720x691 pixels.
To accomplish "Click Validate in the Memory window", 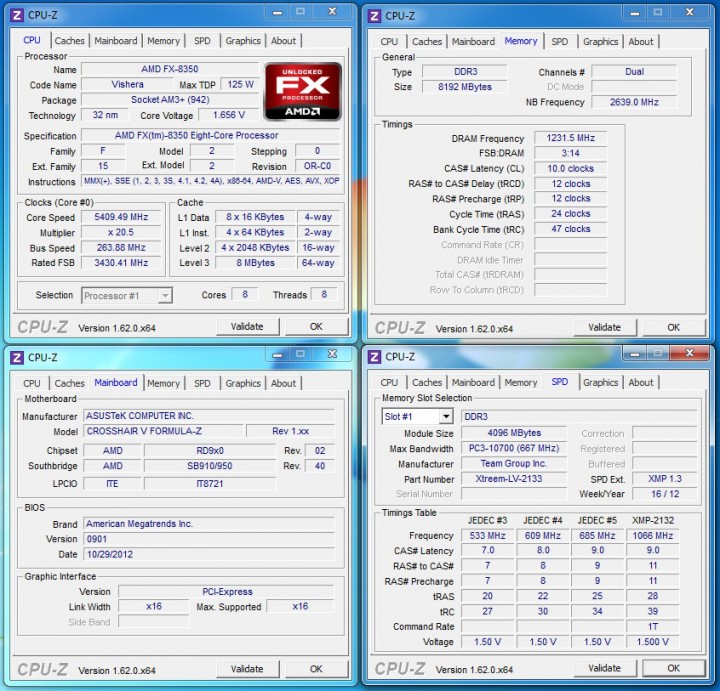I will [x=604, y=328].
